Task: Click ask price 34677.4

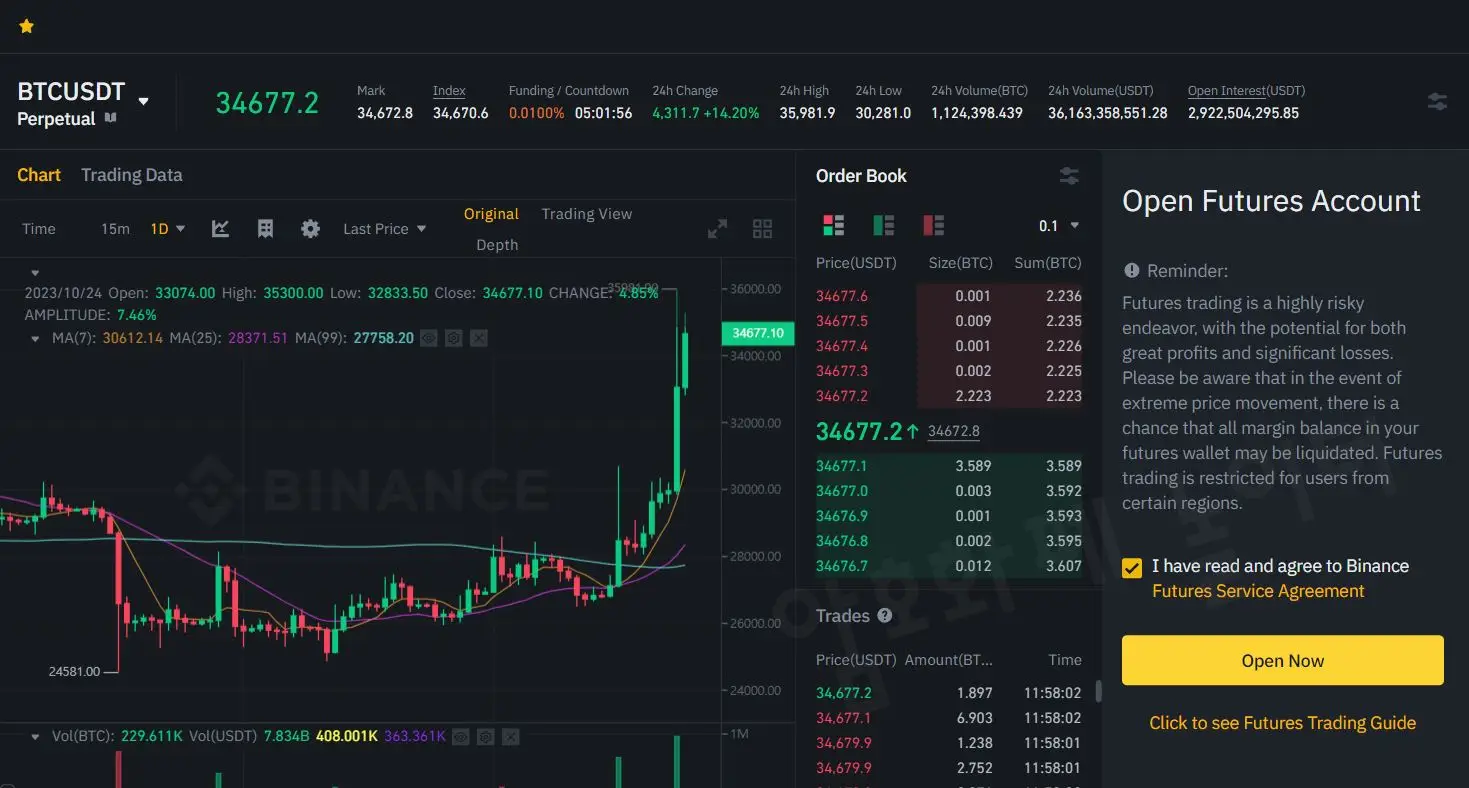Action: pos(842,346)
